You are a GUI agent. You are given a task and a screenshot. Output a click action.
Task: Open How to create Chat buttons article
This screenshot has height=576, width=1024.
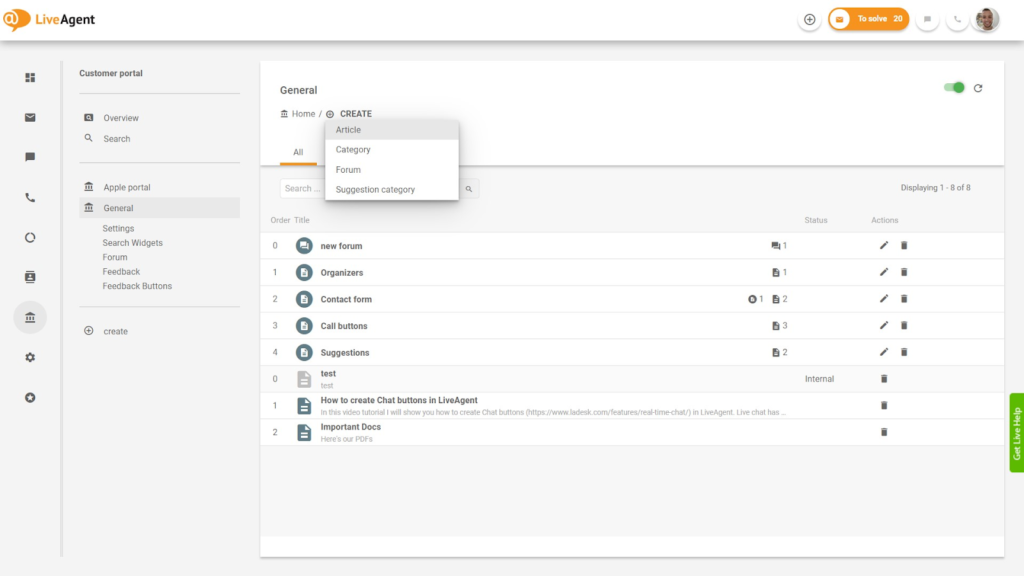point(398,400)
